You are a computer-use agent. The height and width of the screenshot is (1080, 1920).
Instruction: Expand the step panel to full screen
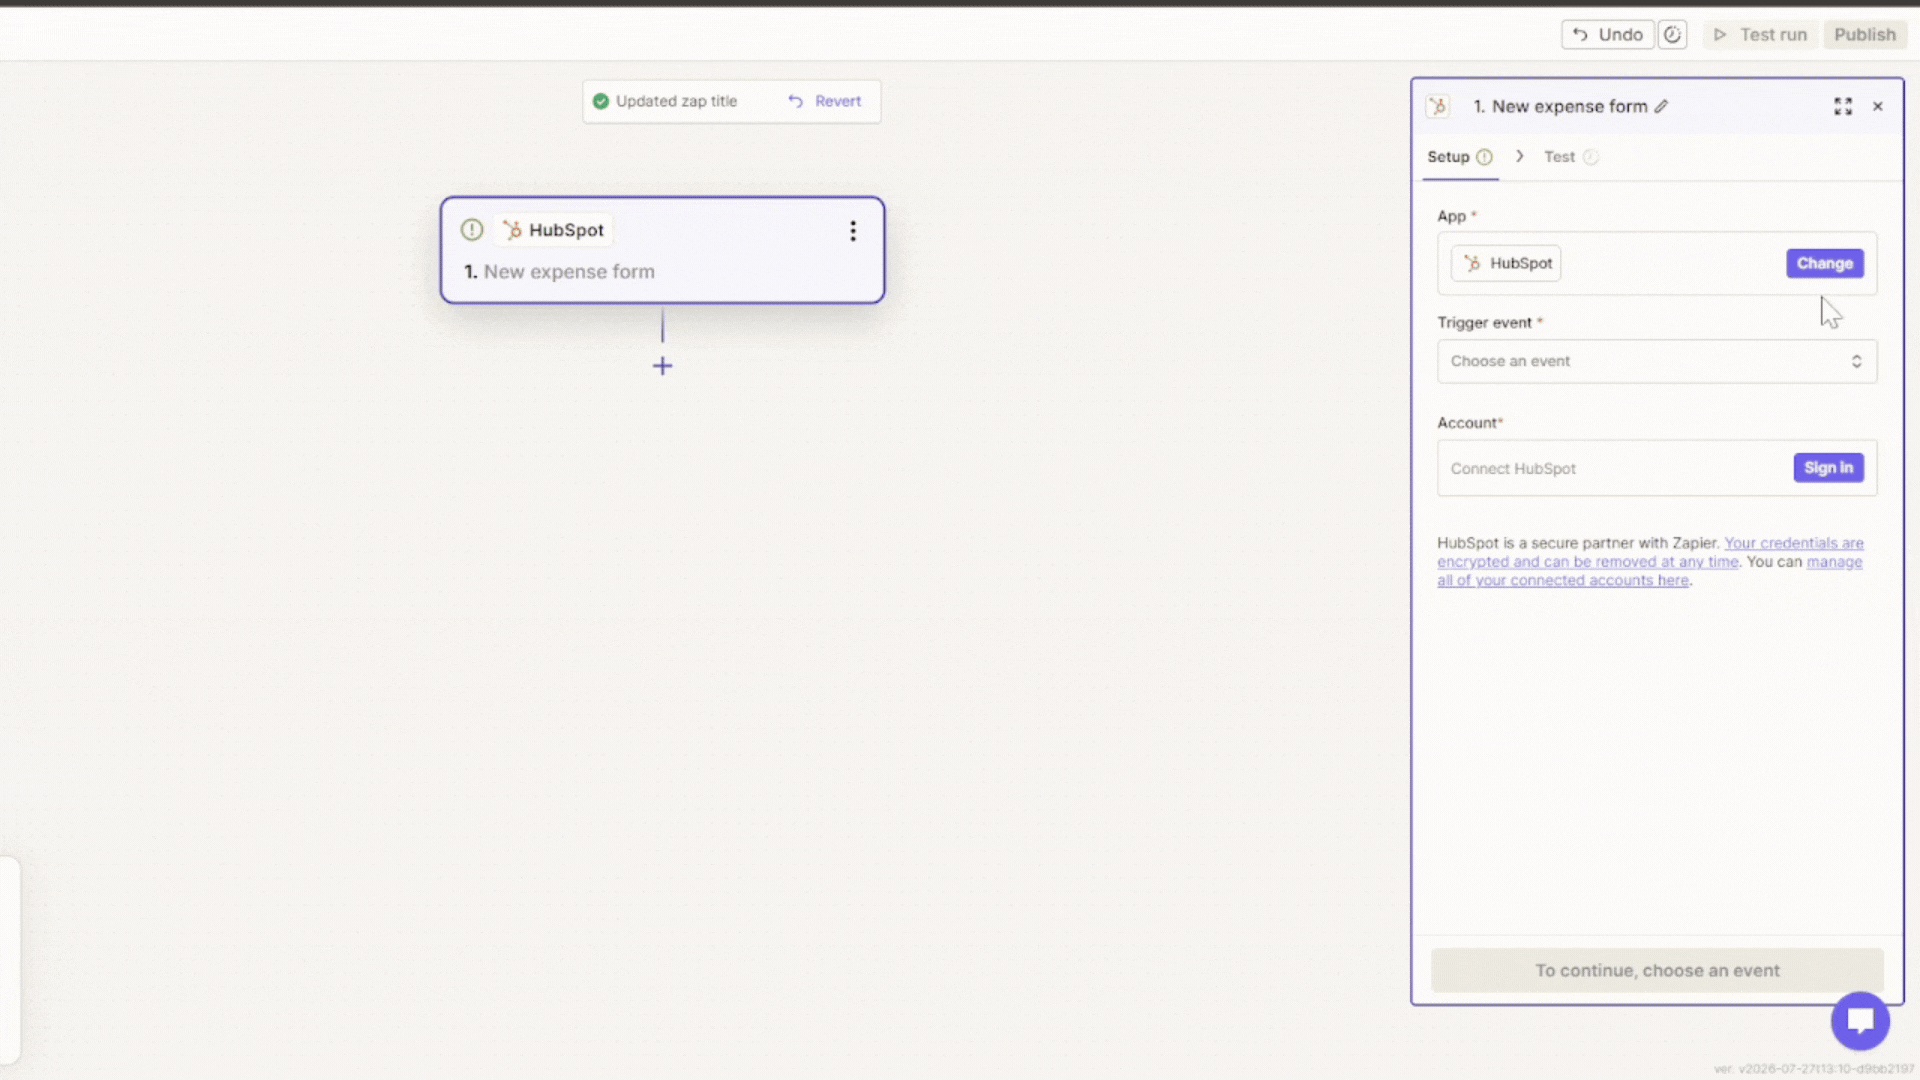(x=1843, y=106)
